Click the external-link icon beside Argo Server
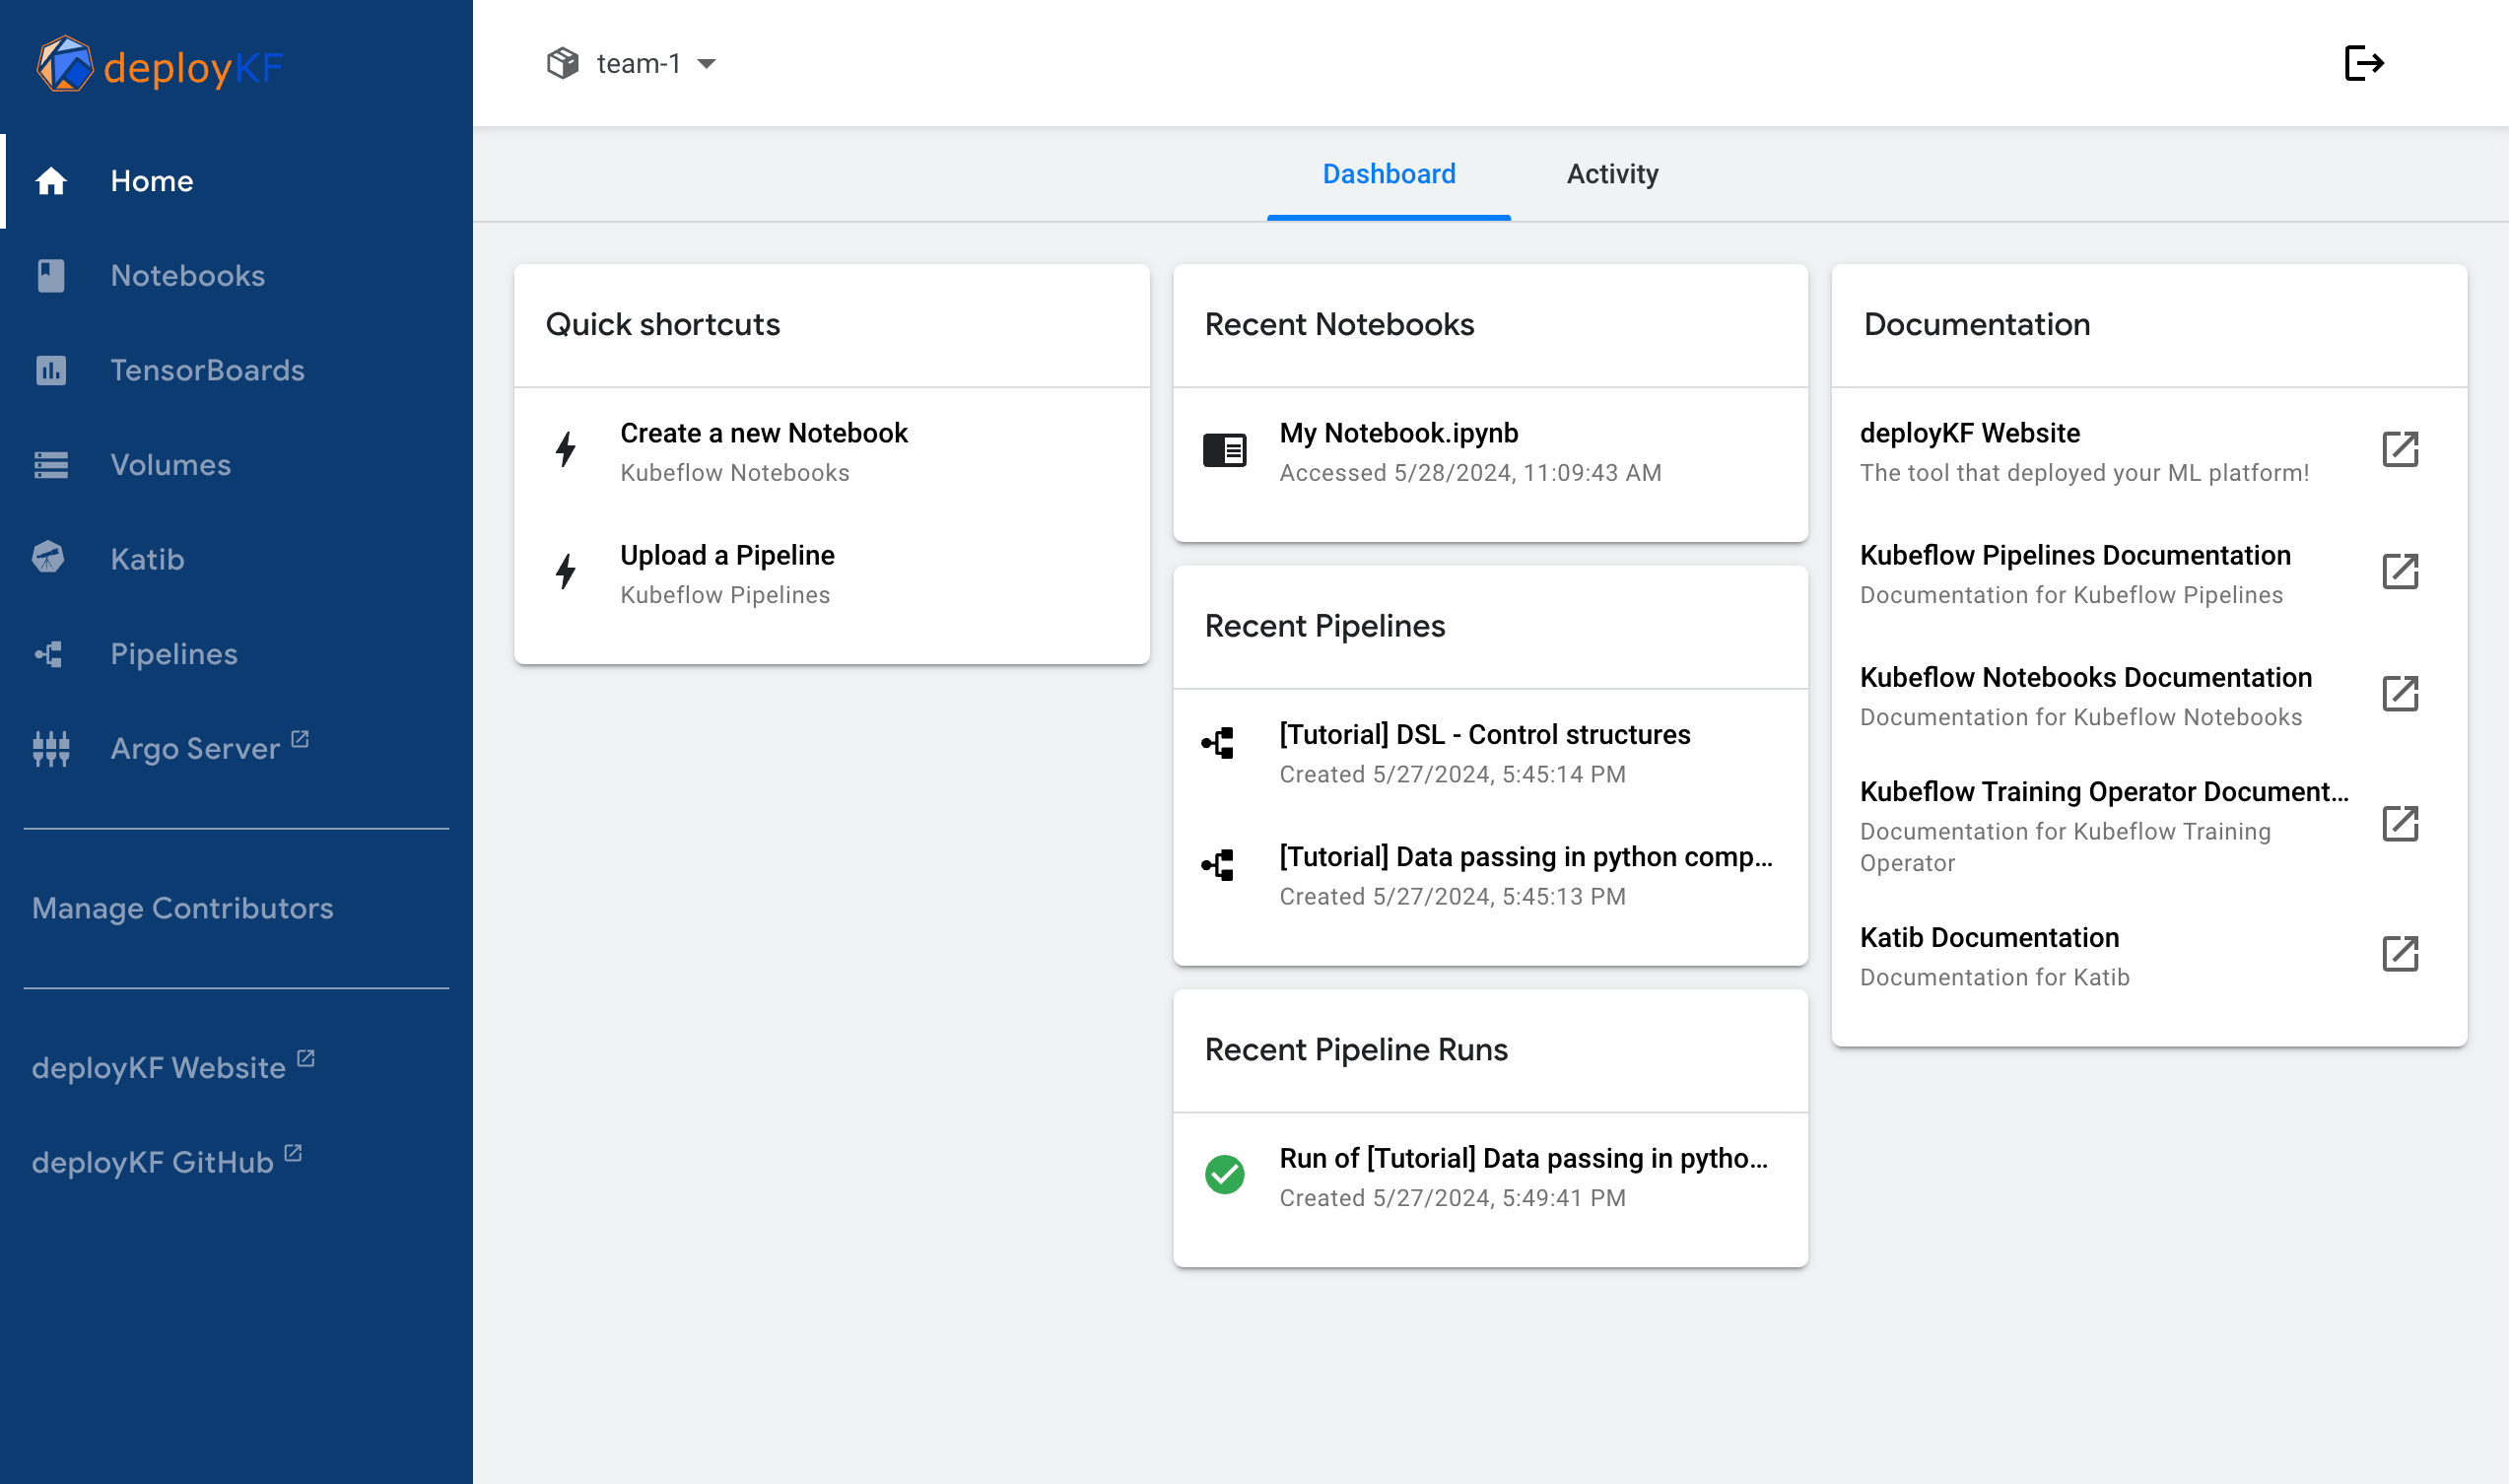Viewport: 2509px width, 1484px height. [300, 739]
